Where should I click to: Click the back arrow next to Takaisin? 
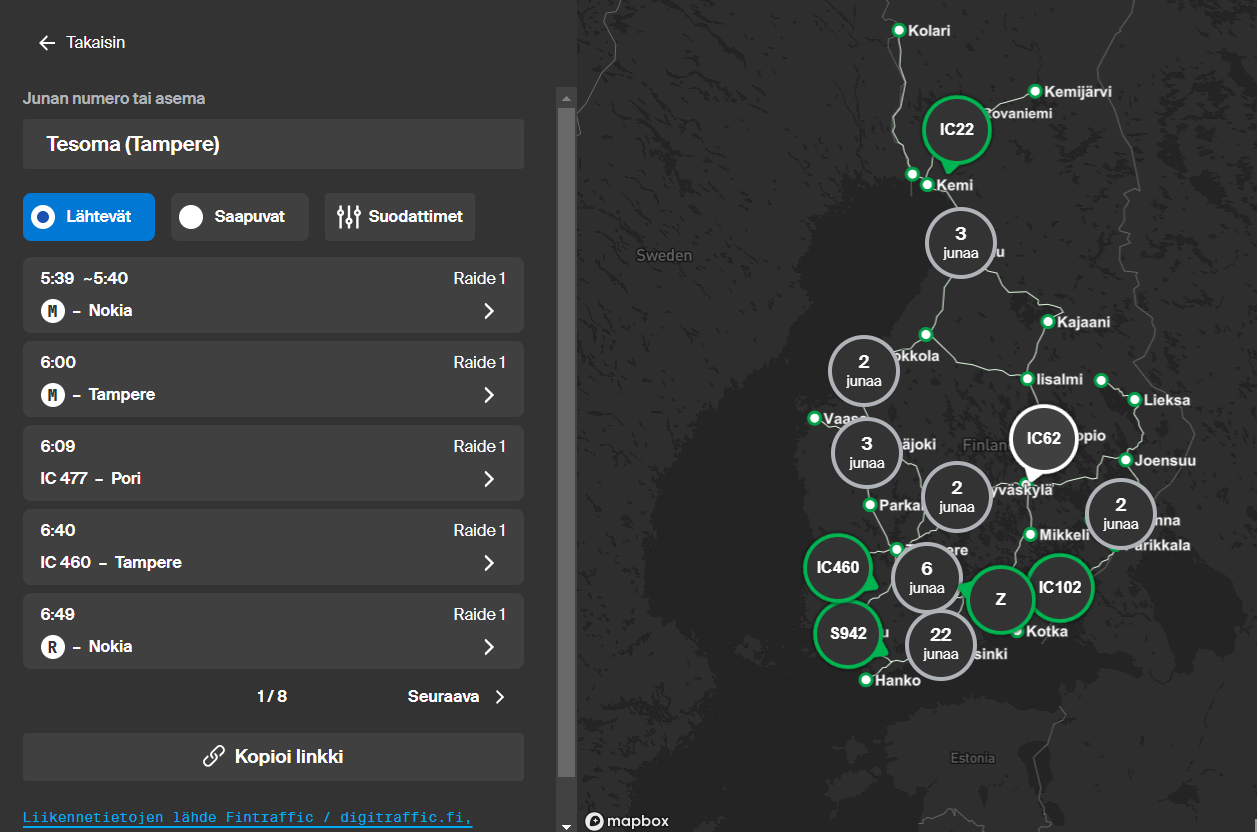coord(46,43)
